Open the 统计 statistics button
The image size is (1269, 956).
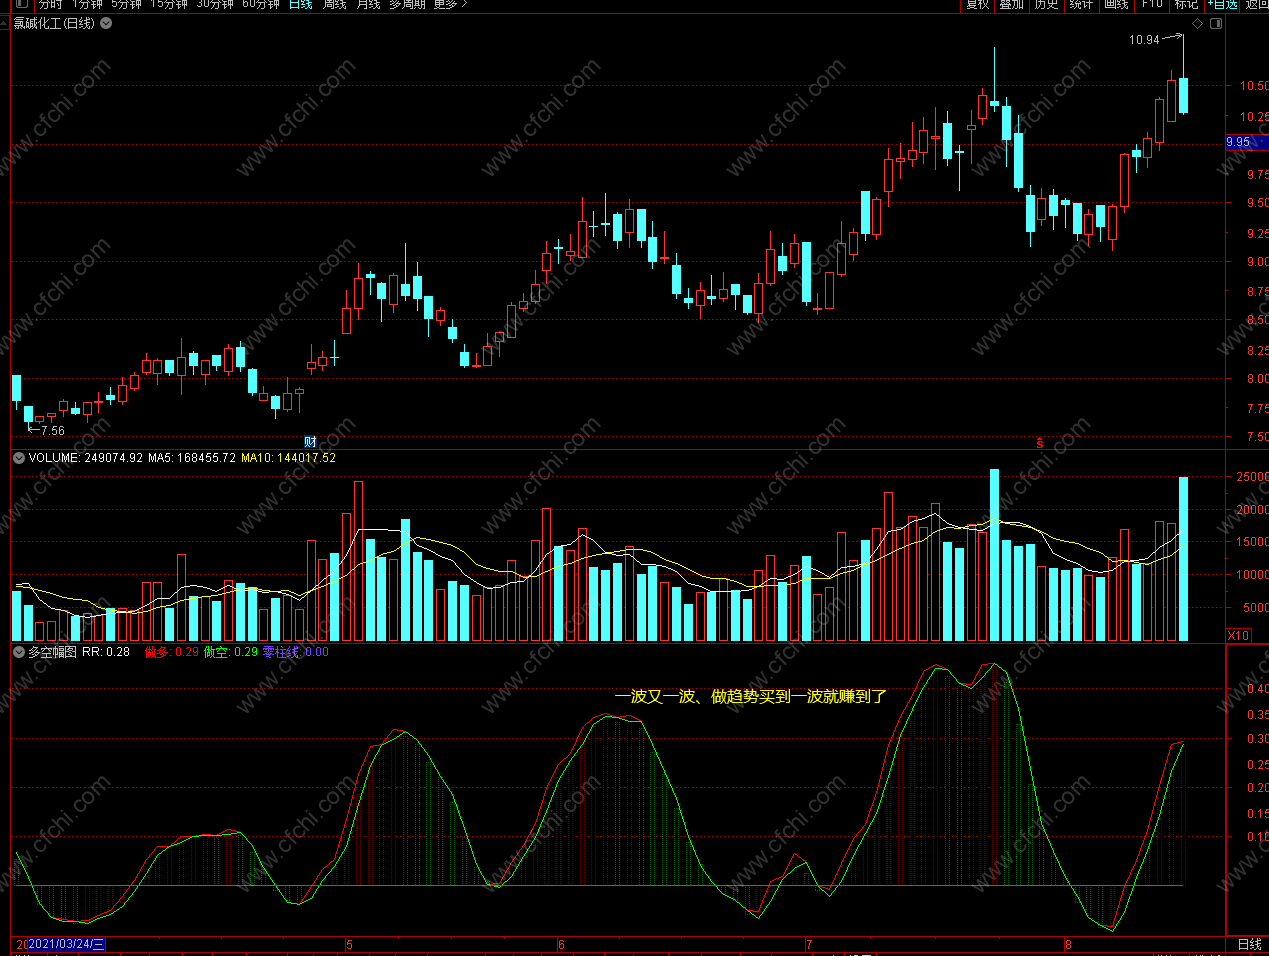1082,4
